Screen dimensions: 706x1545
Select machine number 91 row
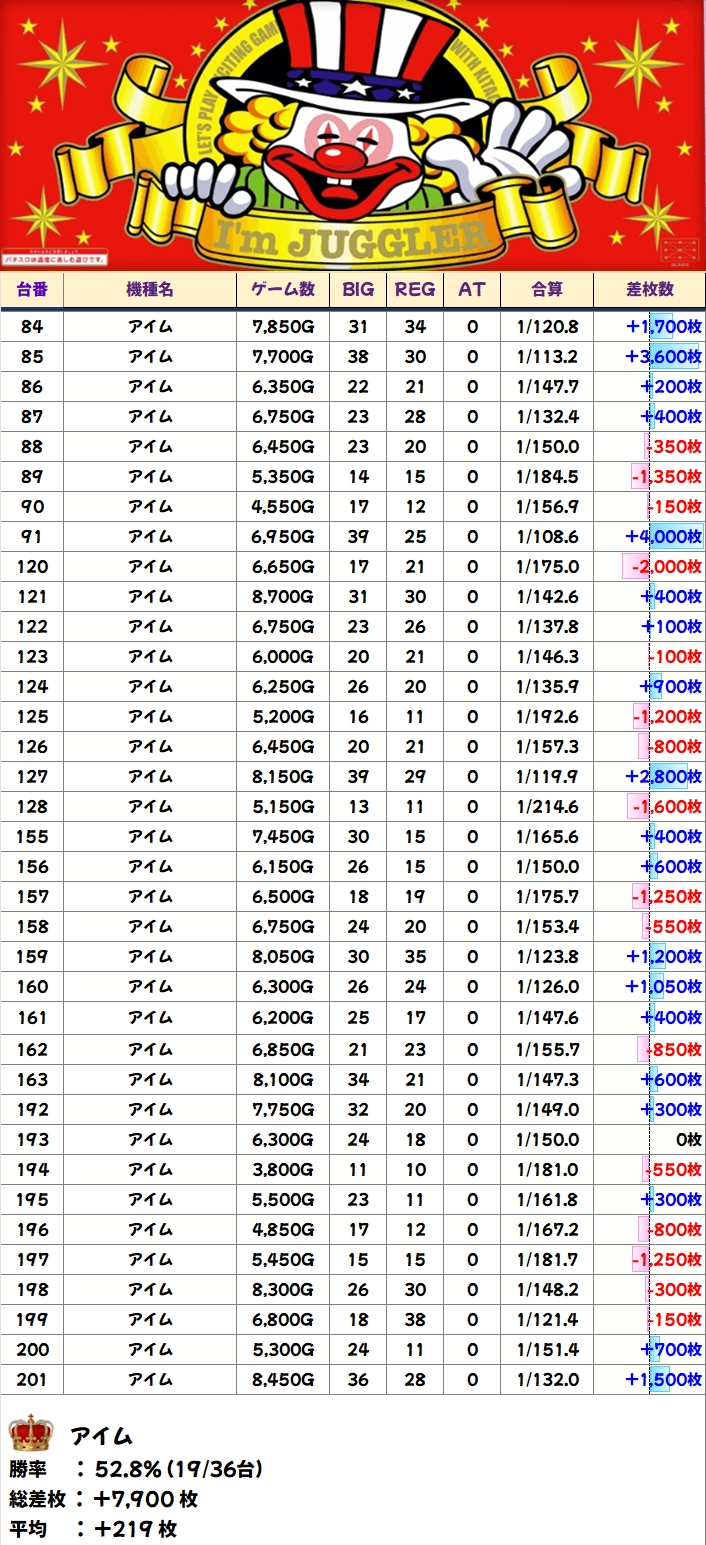[32, 537]
